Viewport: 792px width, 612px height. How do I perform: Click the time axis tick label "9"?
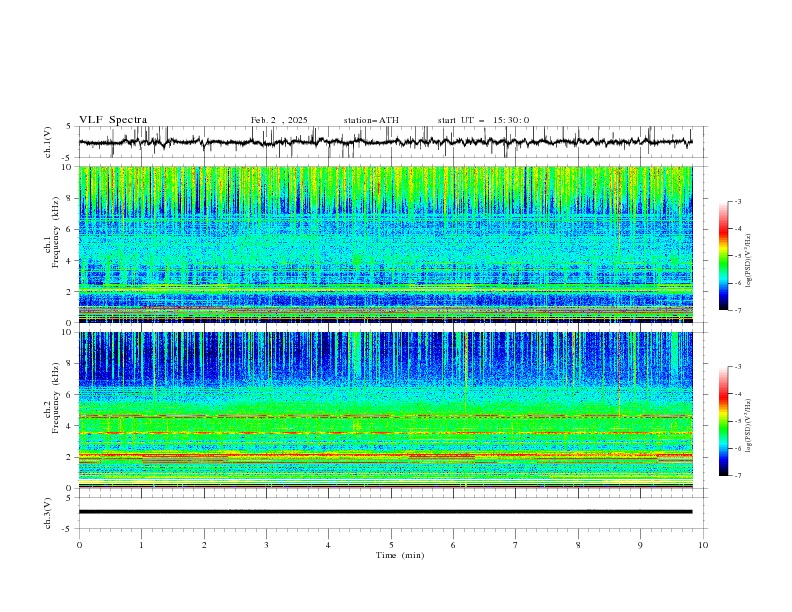coord(640,545)
